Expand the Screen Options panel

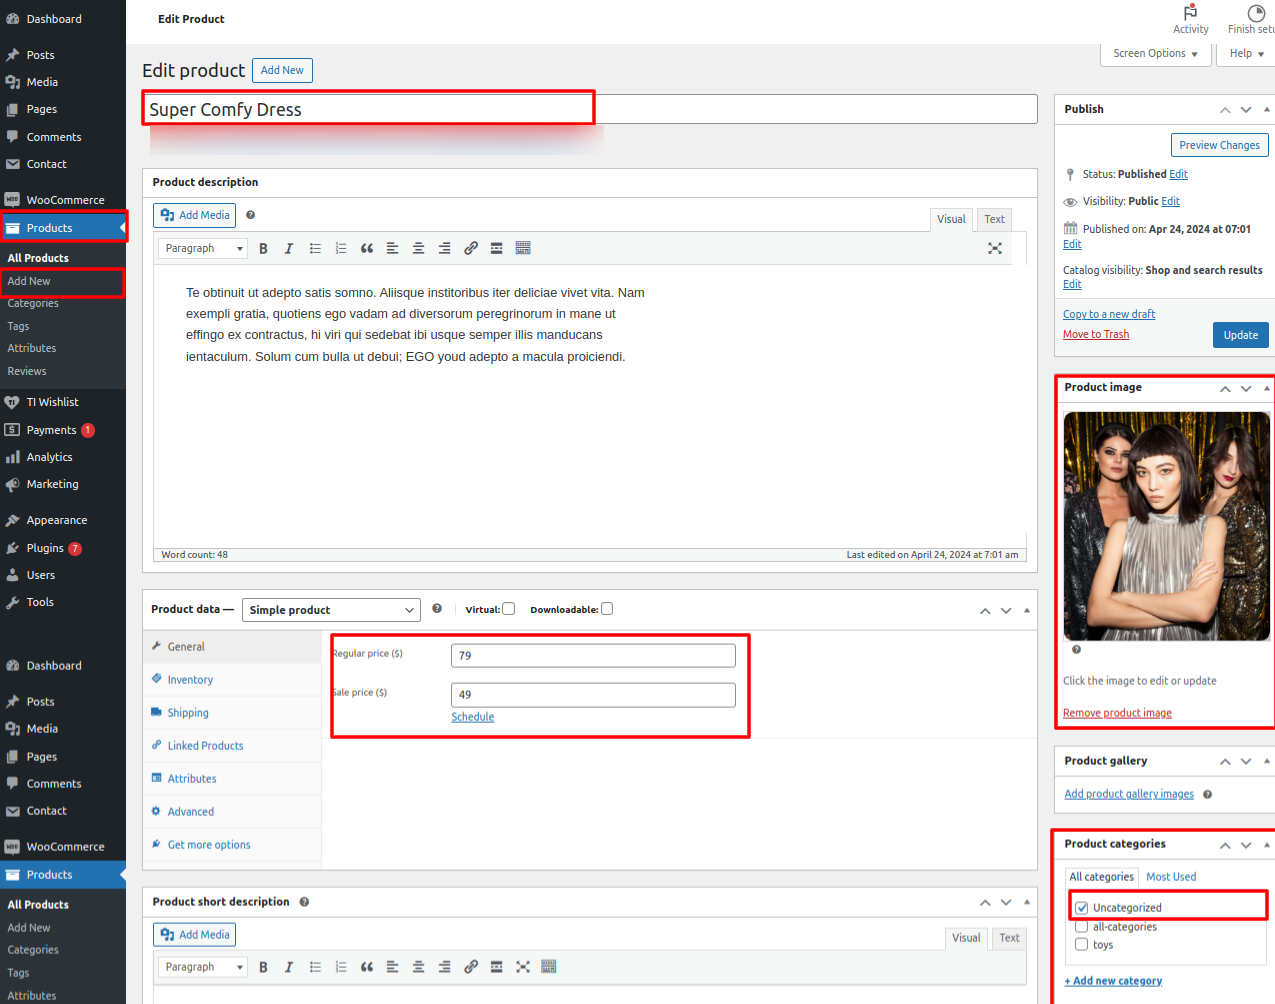(1155, 54)
